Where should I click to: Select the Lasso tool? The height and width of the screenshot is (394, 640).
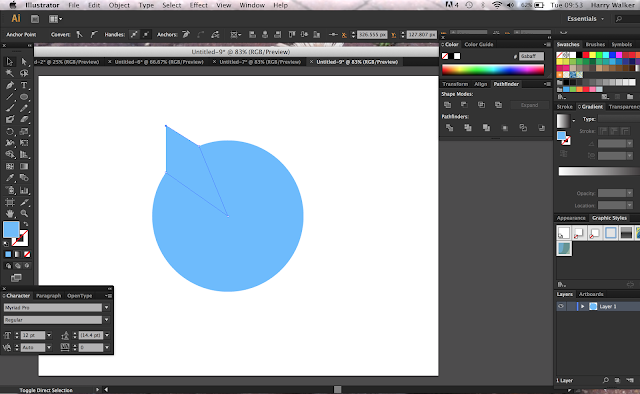(x=24, y=73)
